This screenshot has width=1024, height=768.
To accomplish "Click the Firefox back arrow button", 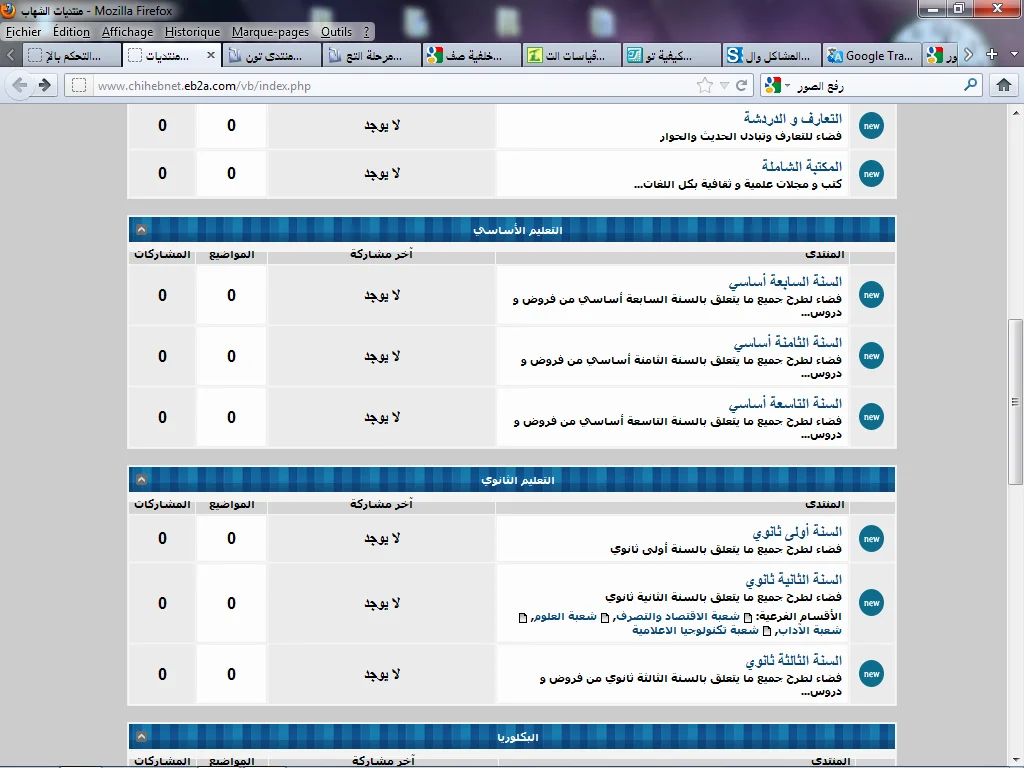I will (x=20, y=86).
